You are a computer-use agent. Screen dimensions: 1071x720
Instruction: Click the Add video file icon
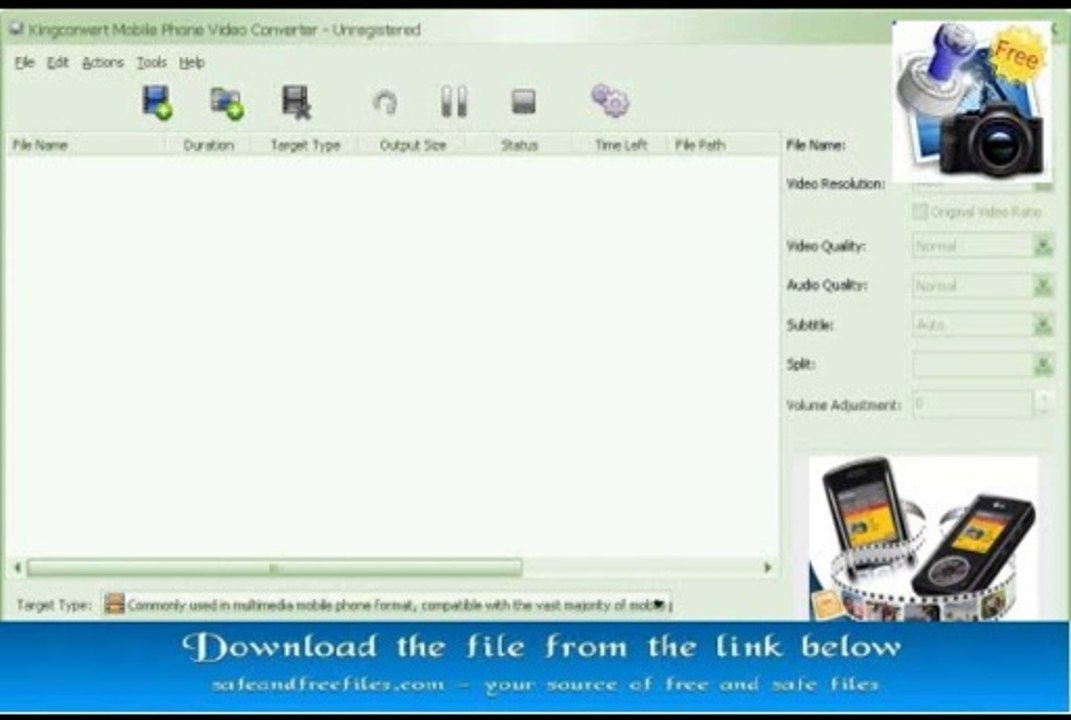[x=157, y=102]
